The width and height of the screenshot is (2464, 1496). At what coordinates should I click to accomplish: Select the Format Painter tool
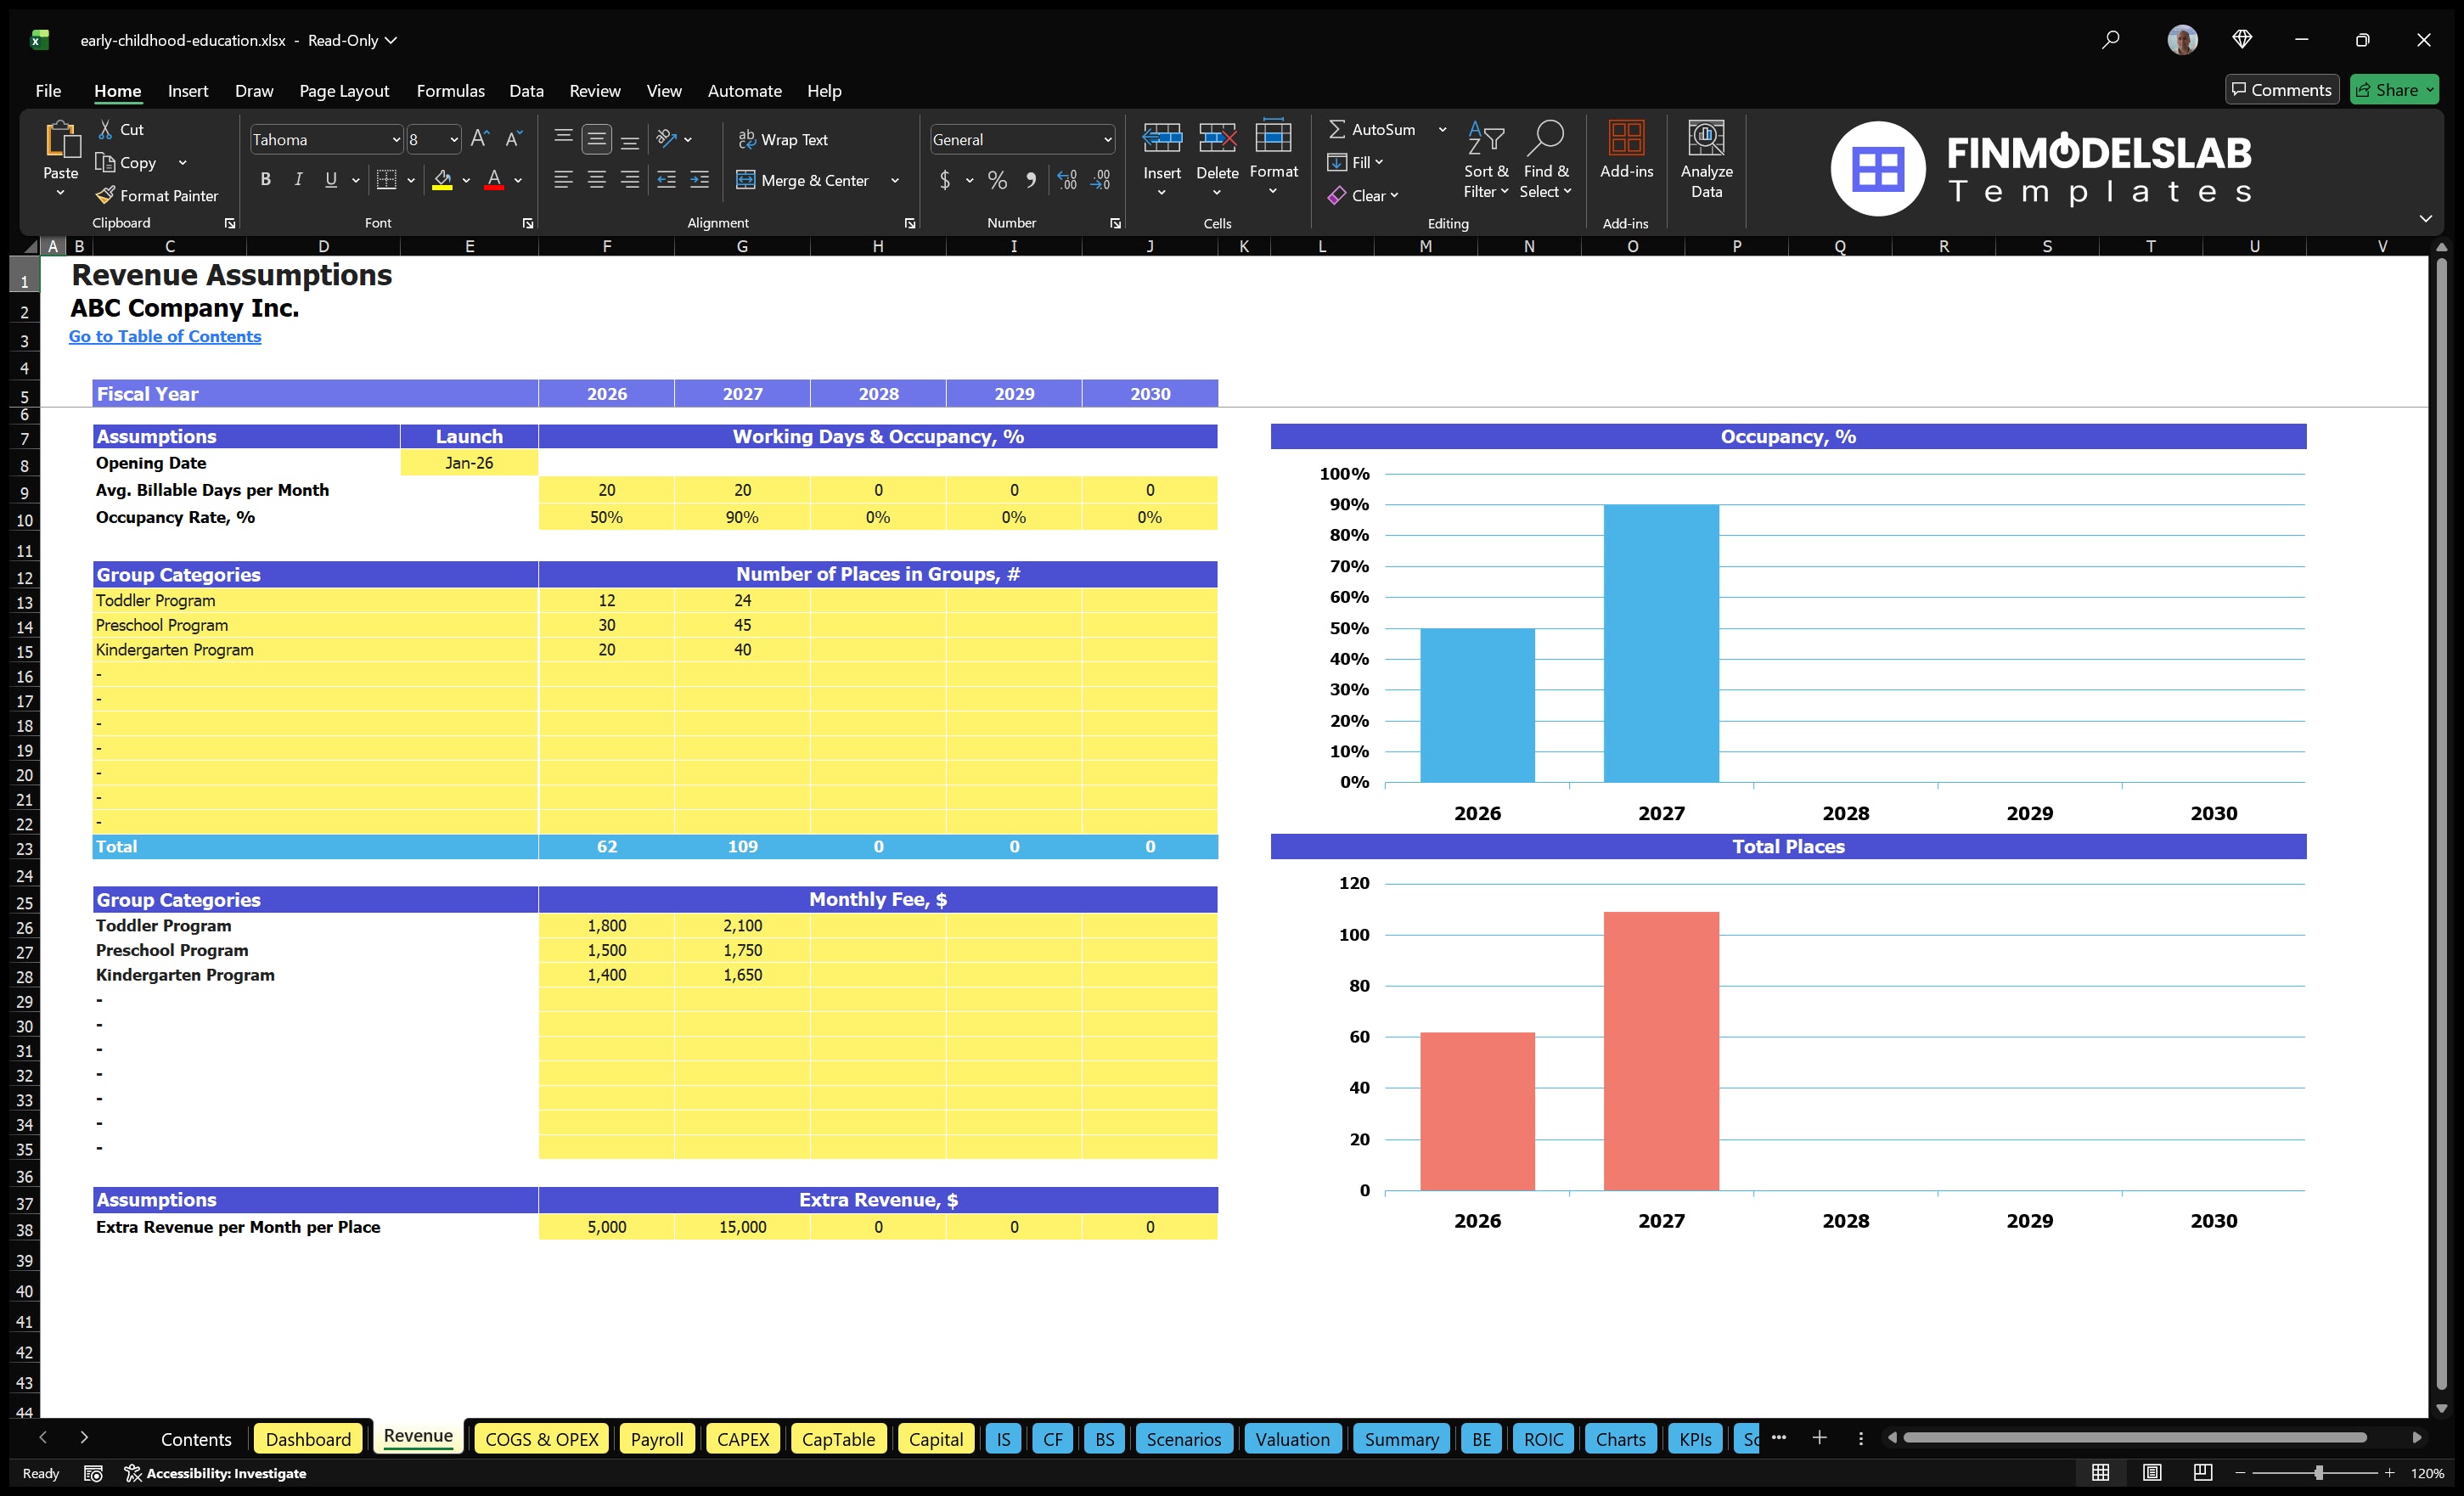click(x=157, y=195)
